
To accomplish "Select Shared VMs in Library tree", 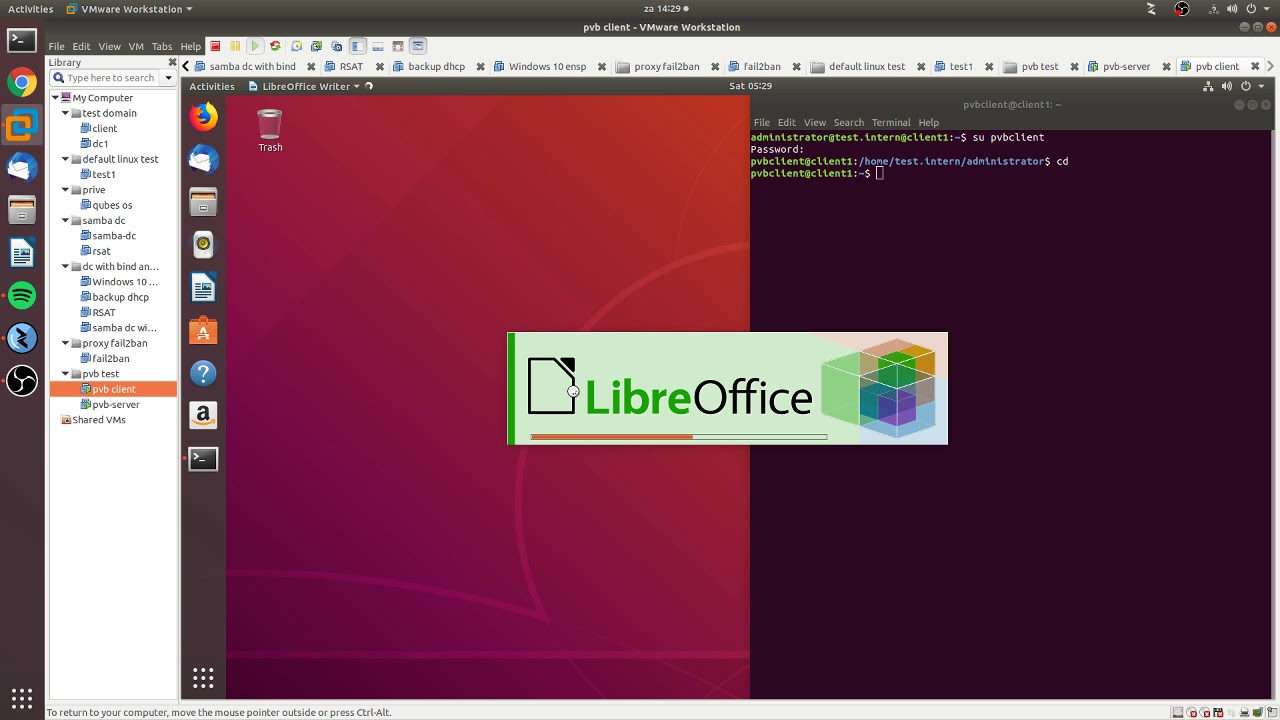I will (x=98, y=420).
